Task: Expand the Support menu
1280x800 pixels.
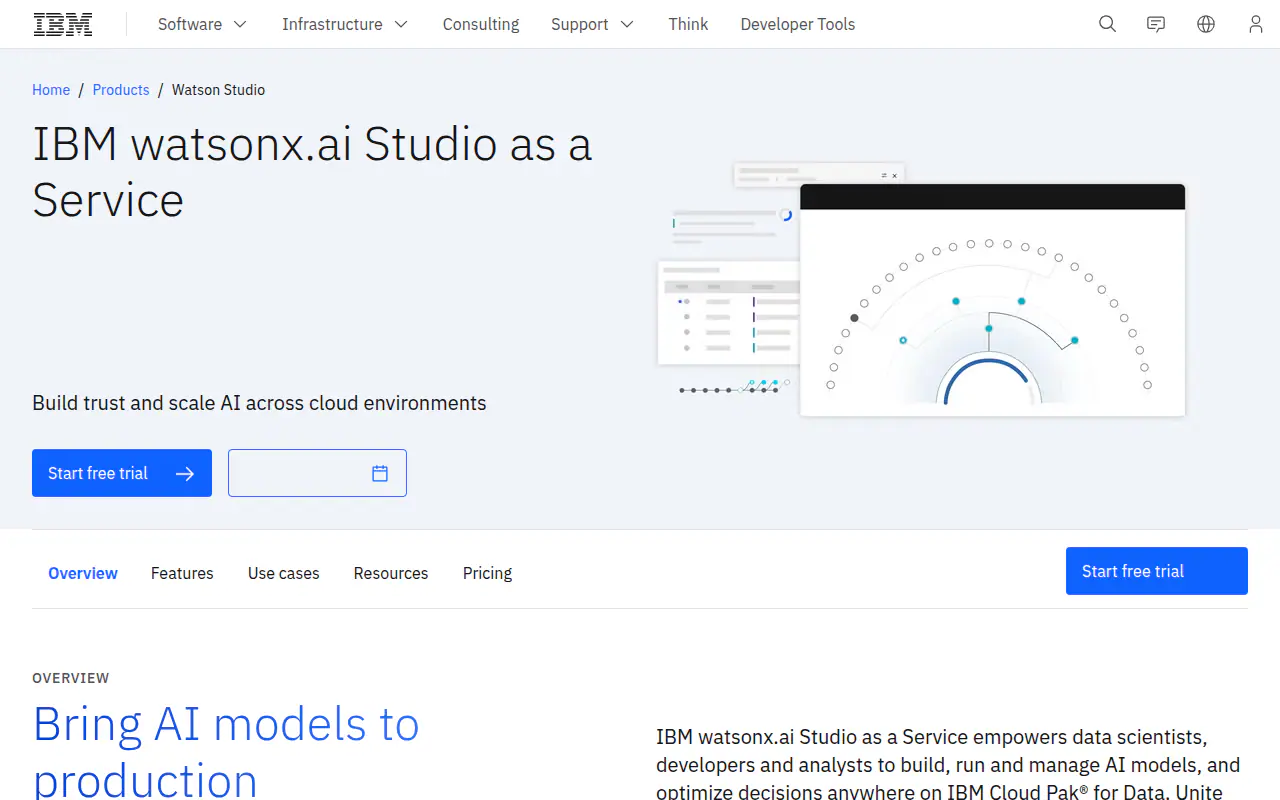Action: 592,24
